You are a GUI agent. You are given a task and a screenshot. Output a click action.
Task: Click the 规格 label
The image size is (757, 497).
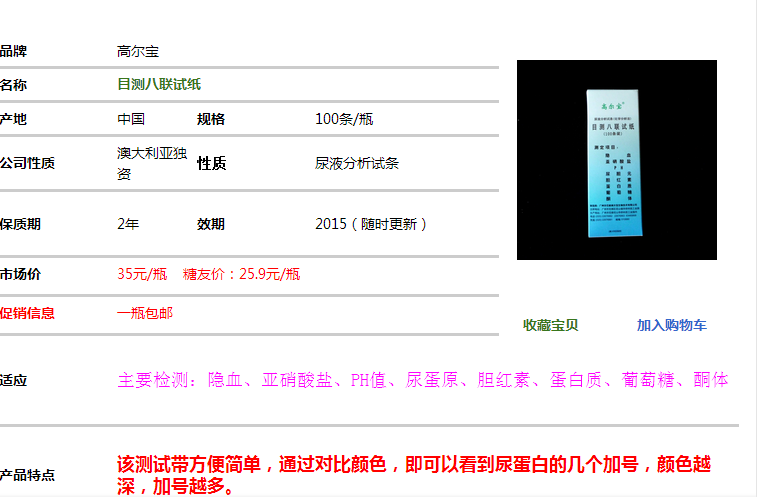(x=210, y=119)
